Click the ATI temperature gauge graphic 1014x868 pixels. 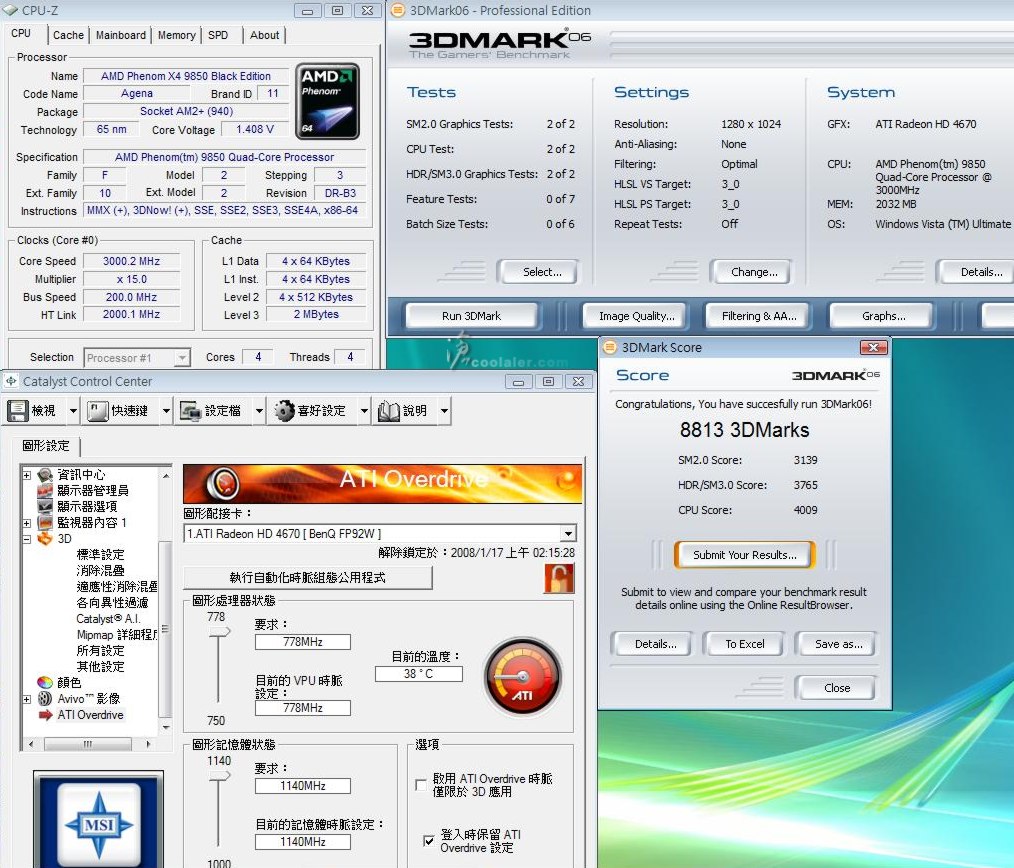[x=523, y=677]
